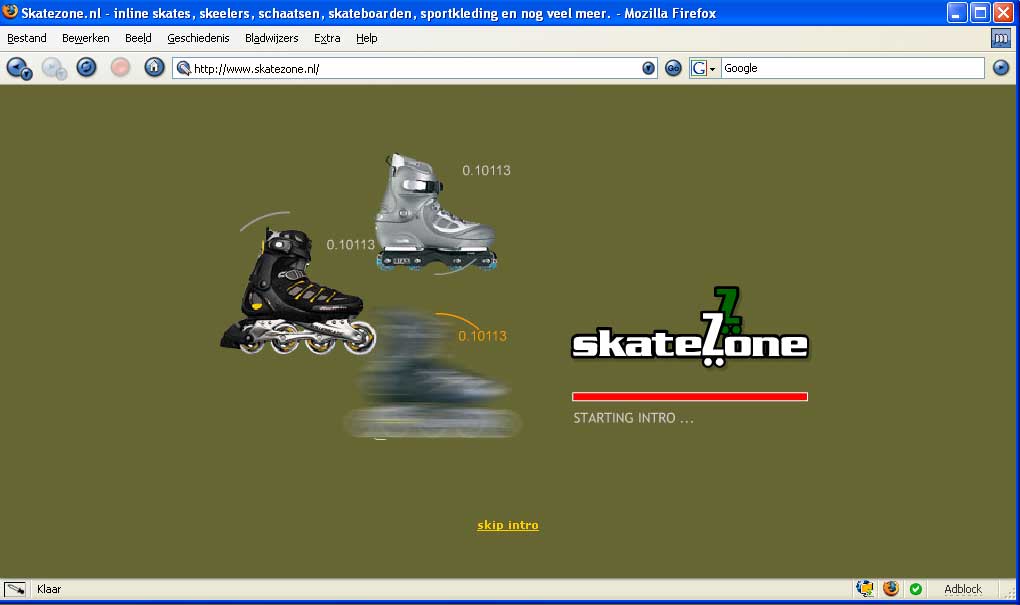Click the Forward navigation button
The image size is (1020, 605).
point(53,68)
